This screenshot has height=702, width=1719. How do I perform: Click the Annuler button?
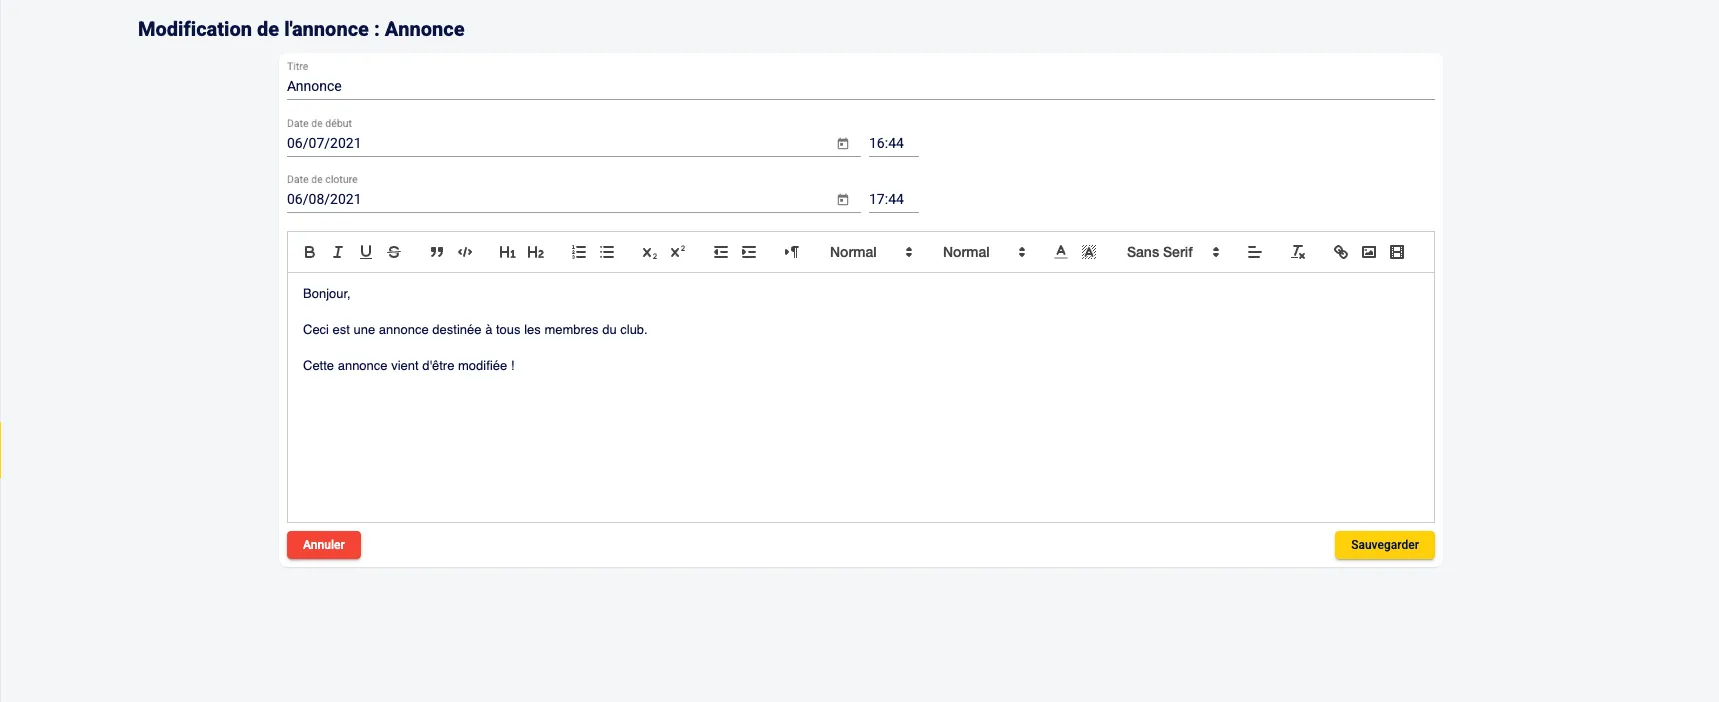tap(324, 545)
